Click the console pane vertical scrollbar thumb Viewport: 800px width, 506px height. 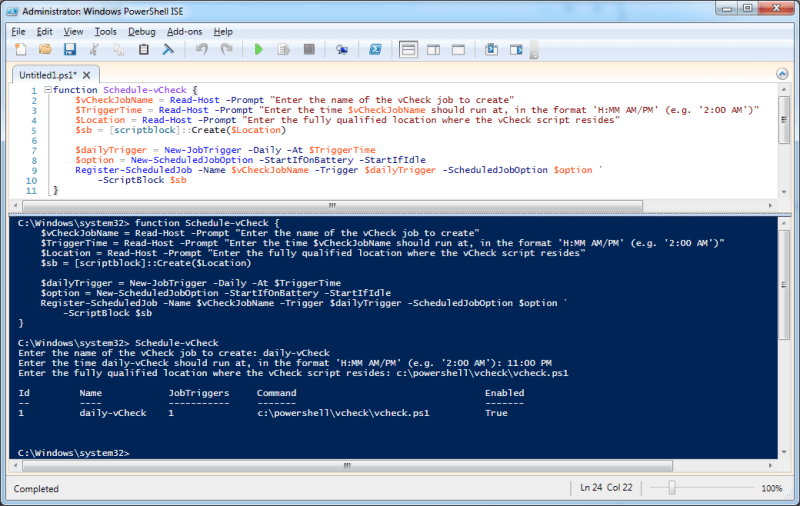click(784, 285)
